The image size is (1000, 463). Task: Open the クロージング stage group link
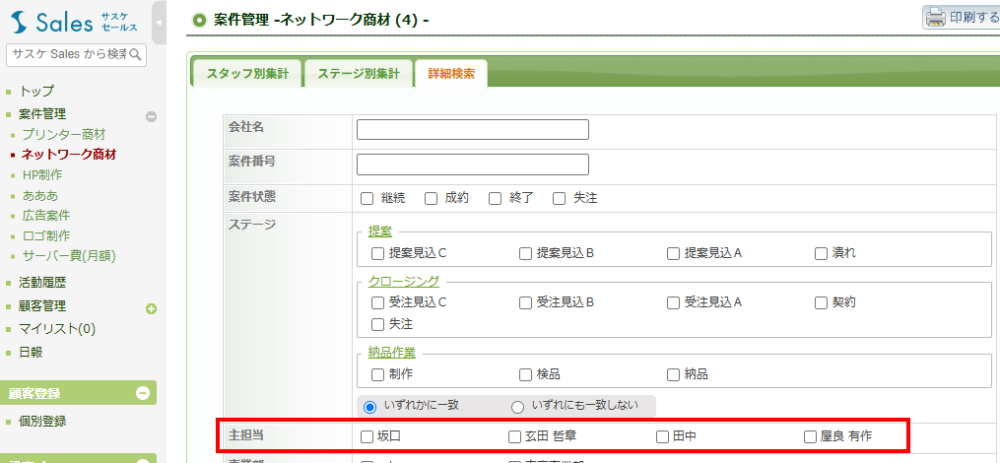[404, 282]
